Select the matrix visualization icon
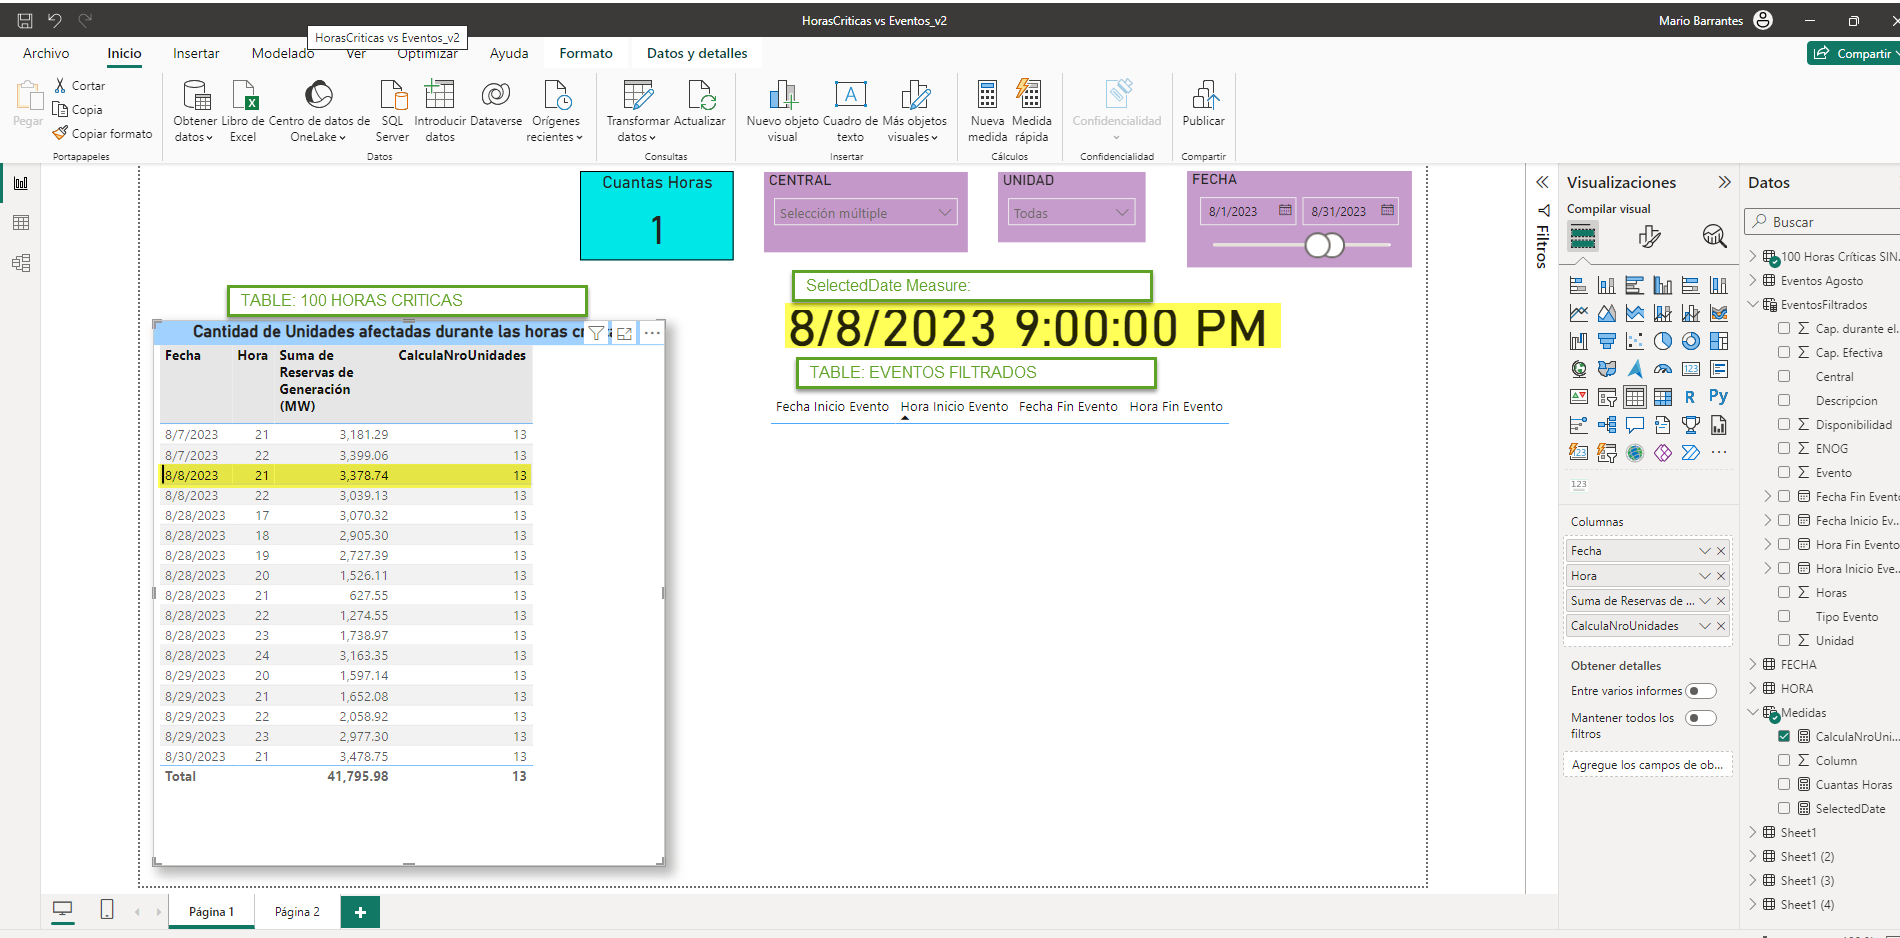 coord(1663,397)
